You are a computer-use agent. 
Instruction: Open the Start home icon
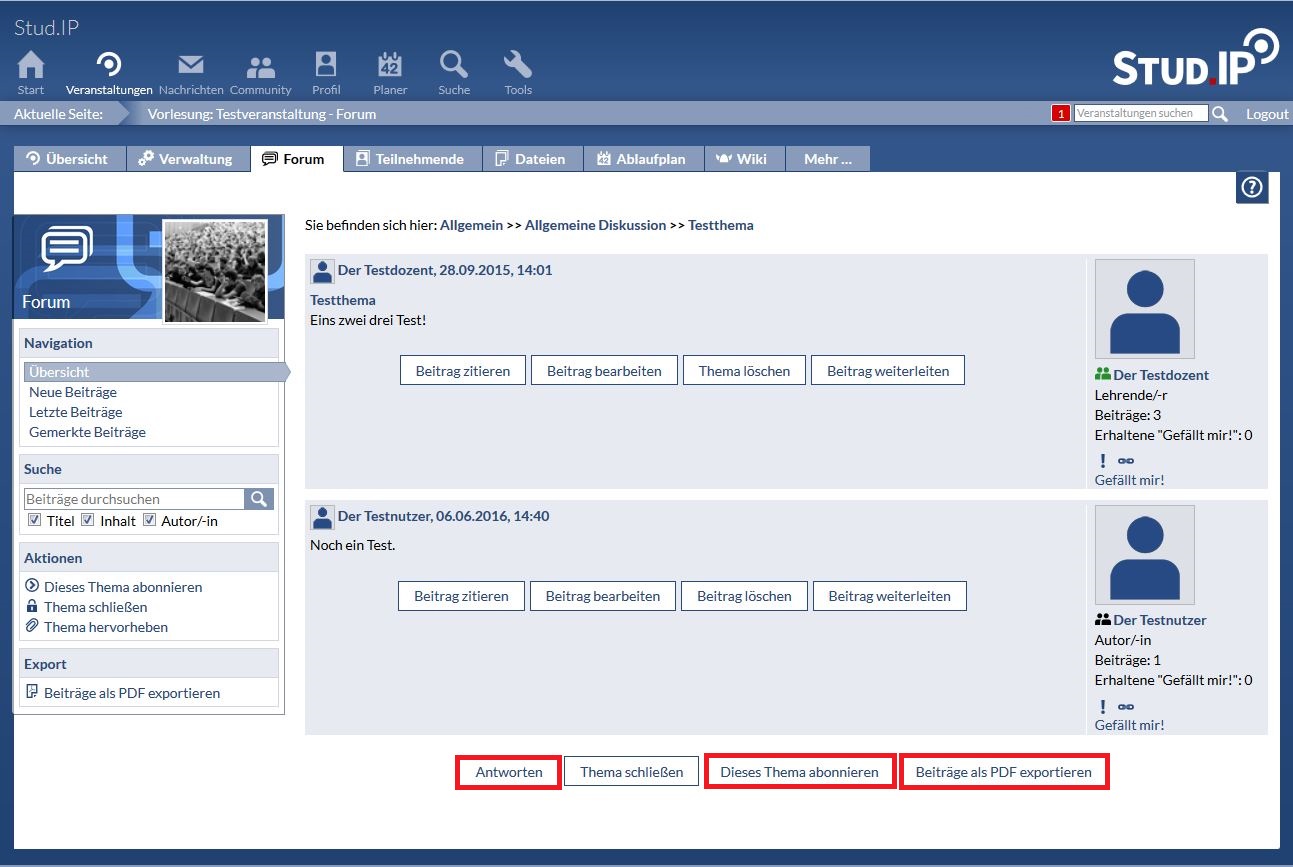[31, 66]
